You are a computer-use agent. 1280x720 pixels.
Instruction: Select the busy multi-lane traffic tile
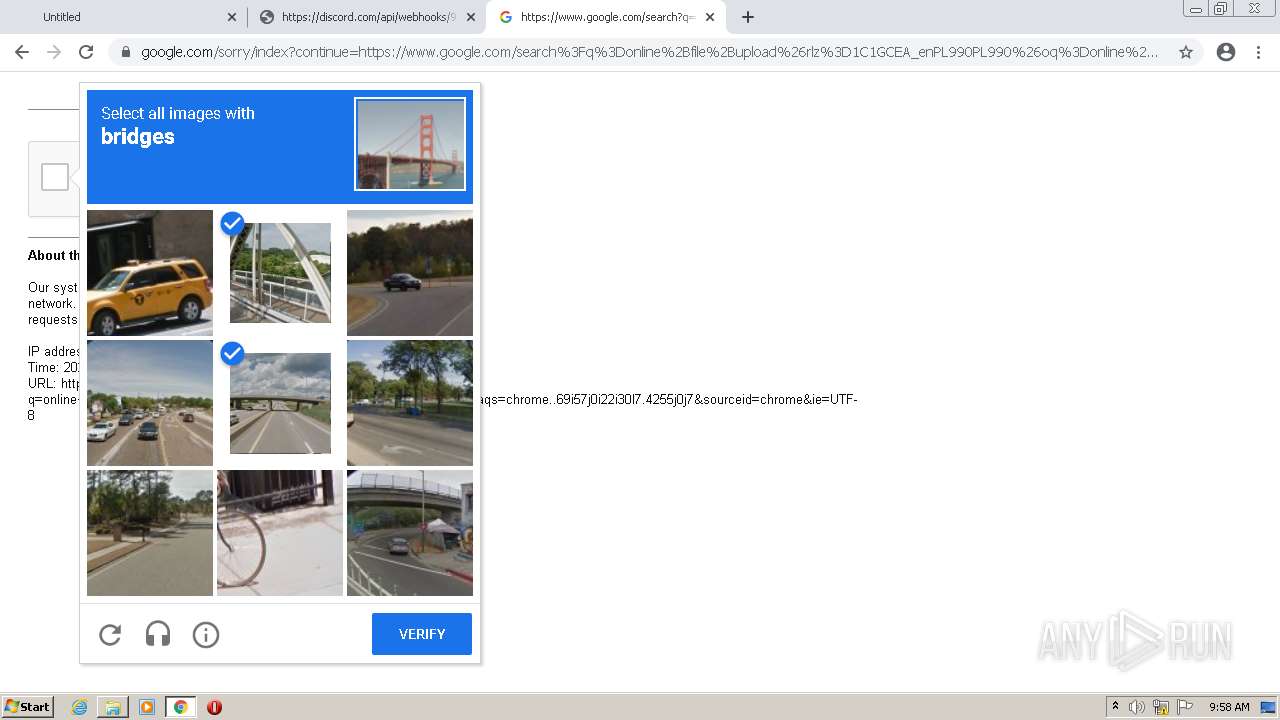(x=150, y=403)
